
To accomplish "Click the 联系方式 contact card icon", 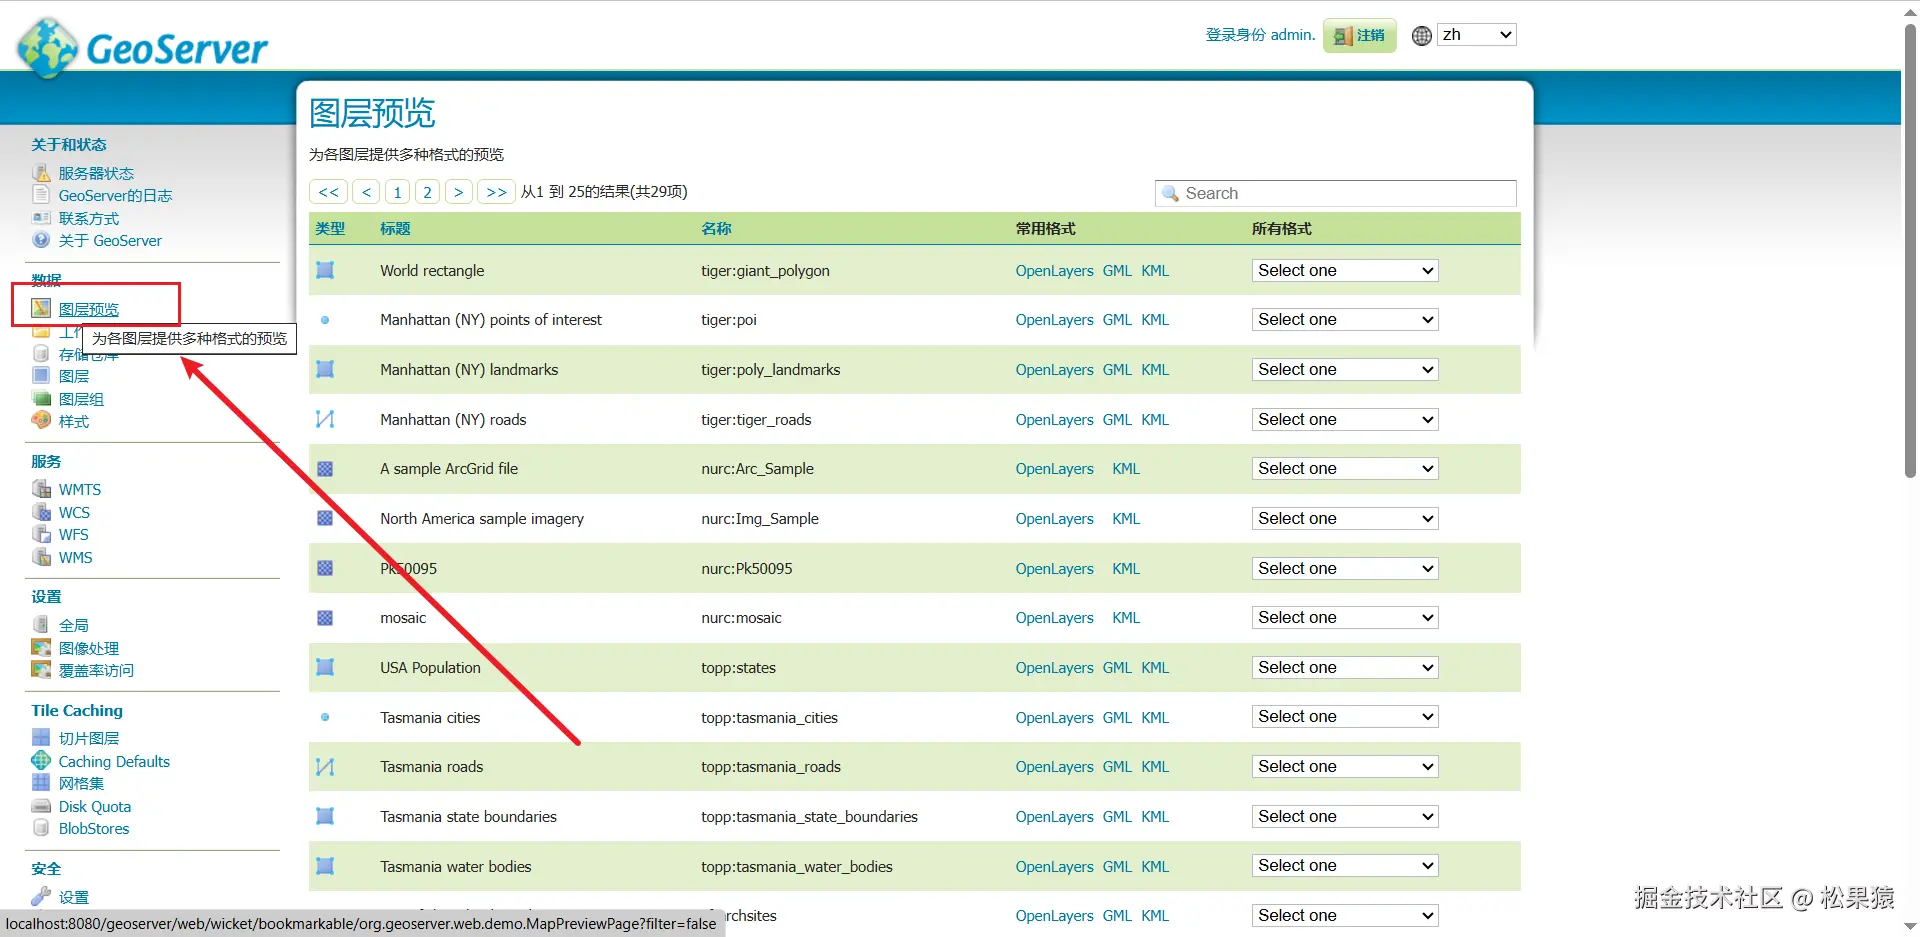I will [41, 218].
